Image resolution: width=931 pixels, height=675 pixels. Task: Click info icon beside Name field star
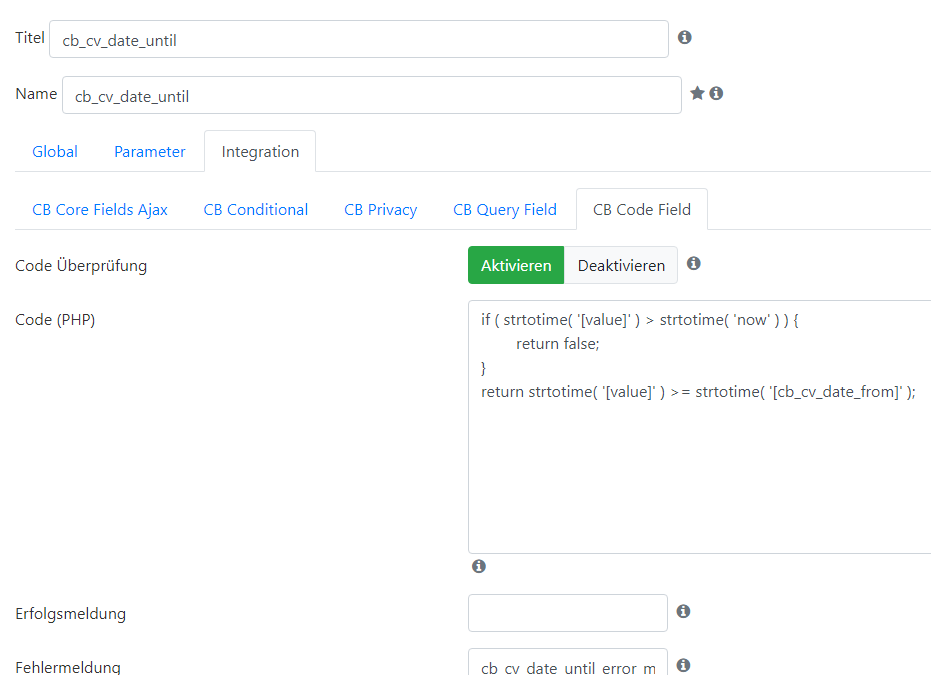click(716, 93)
